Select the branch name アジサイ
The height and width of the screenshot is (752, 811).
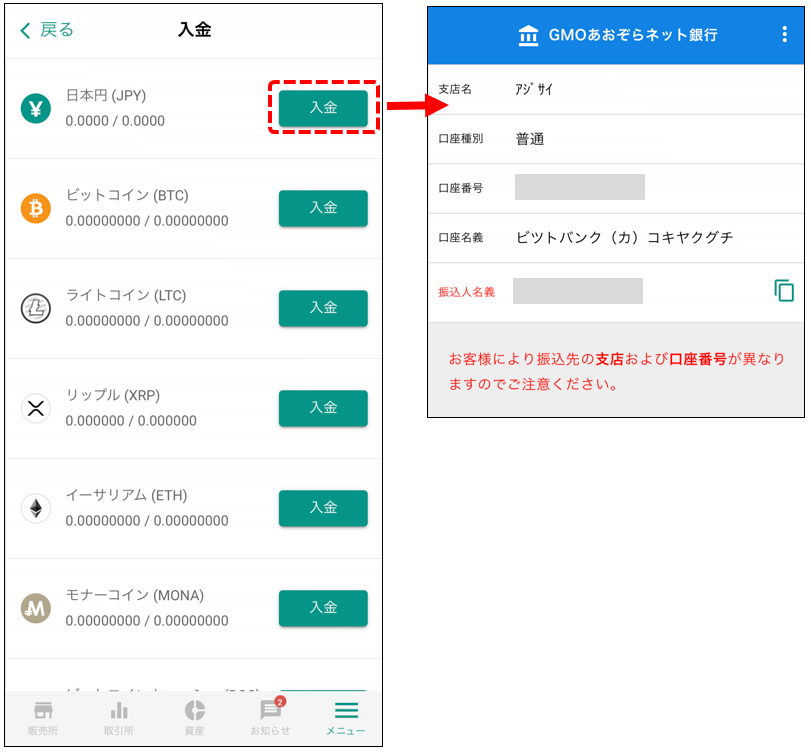pyautogui.click(x=534, y=89)
